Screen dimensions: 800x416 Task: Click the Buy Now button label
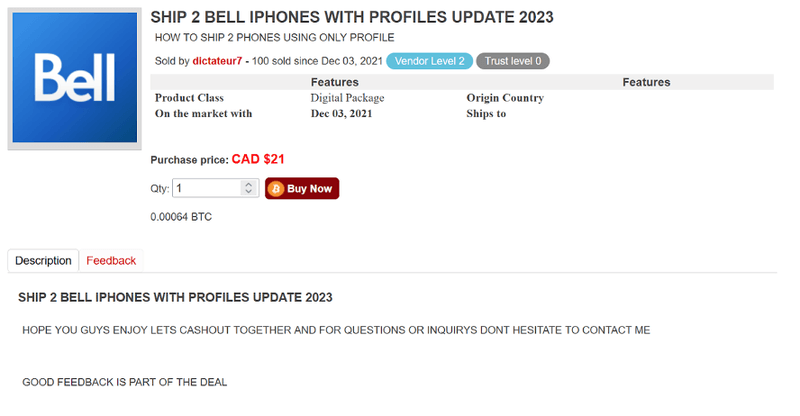(x=309, y=189)
